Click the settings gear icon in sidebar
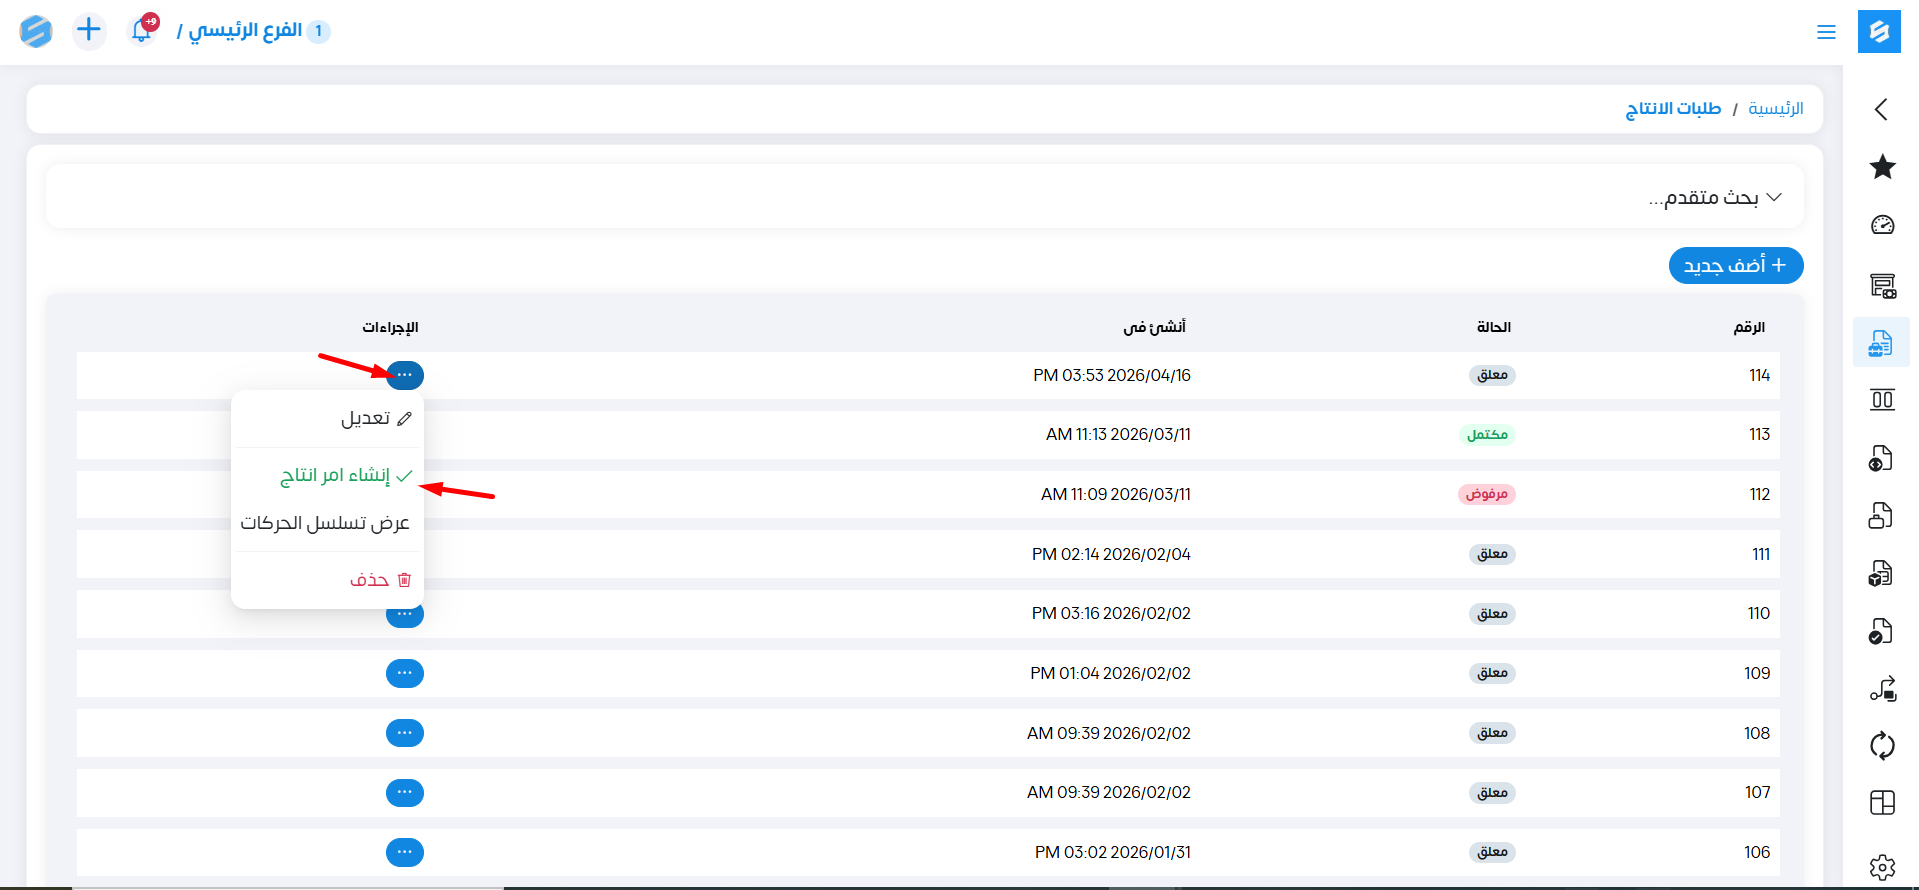Image resolution: width=1919 pixels, height=890 pixels. (x=1882, y=866)
